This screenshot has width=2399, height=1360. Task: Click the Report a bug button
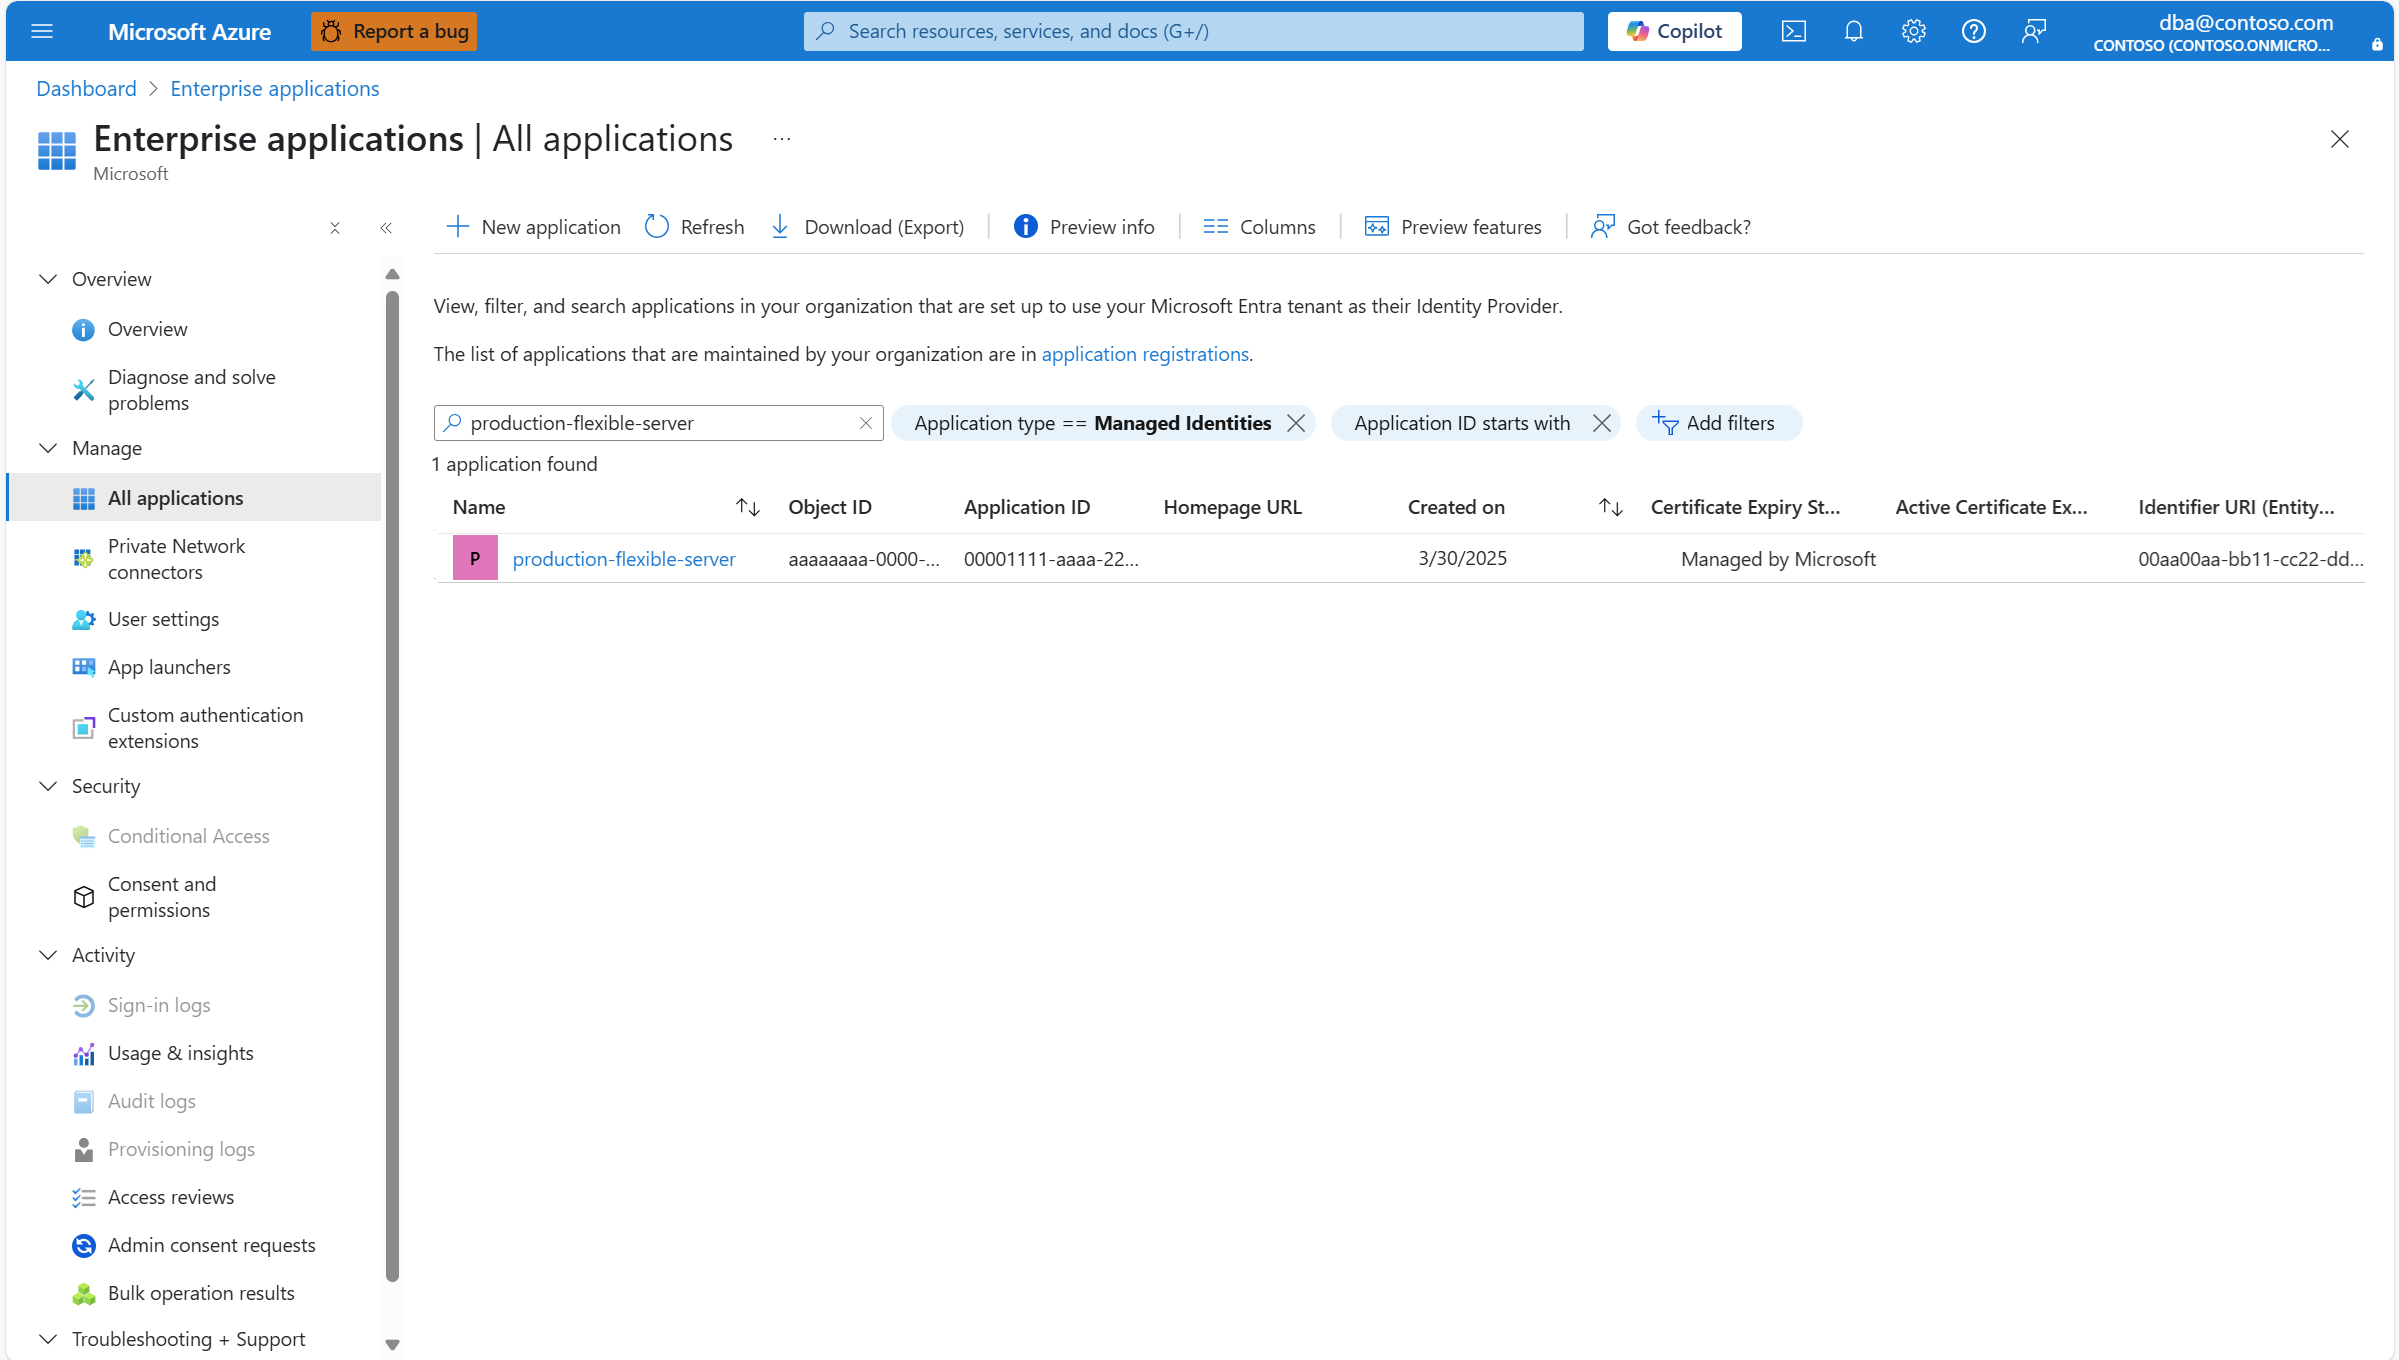[394, 31]
